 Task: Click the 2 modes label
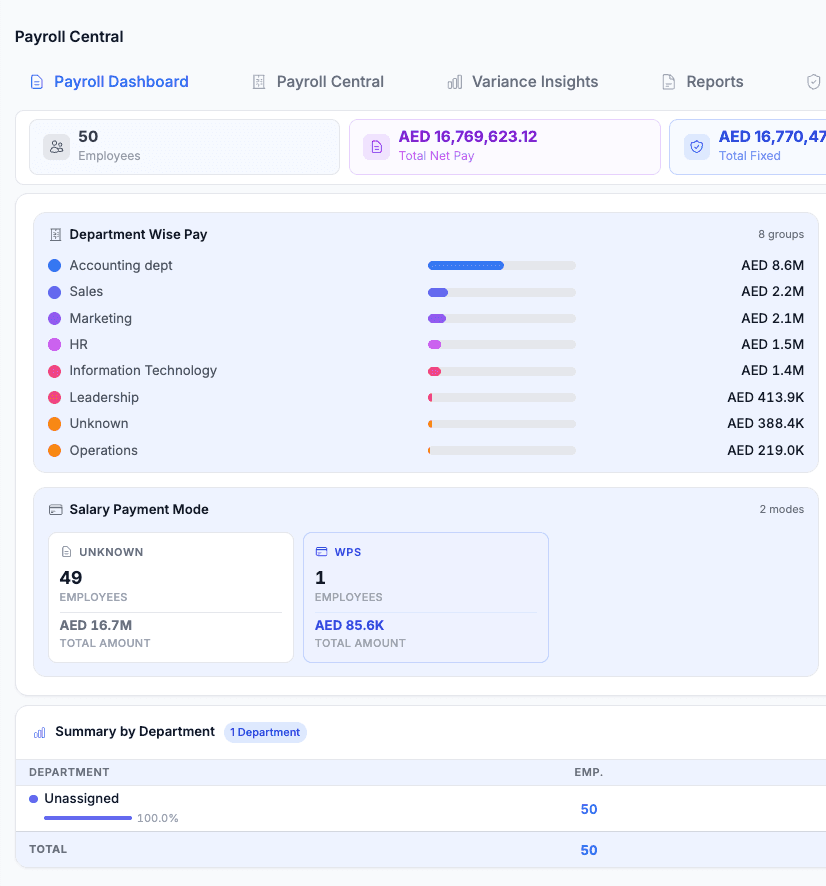coord(781,510)
